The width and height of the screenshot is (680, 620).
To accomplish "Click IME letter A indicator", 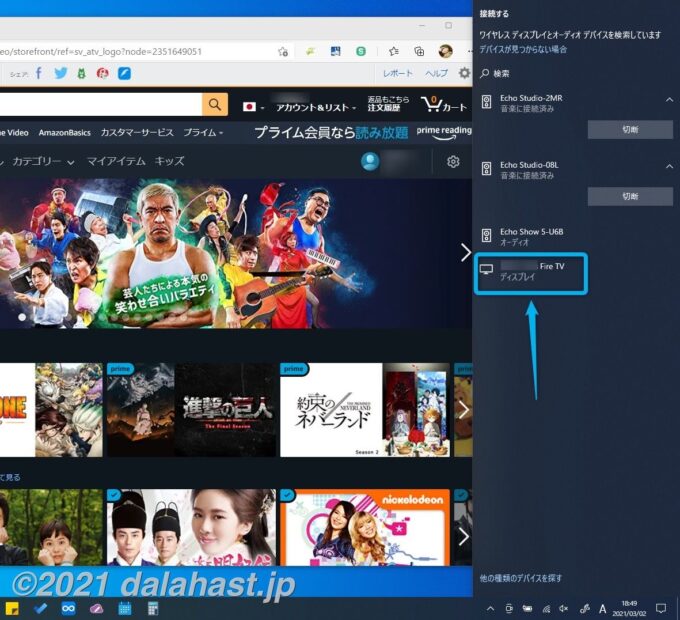I will point(602,609).
